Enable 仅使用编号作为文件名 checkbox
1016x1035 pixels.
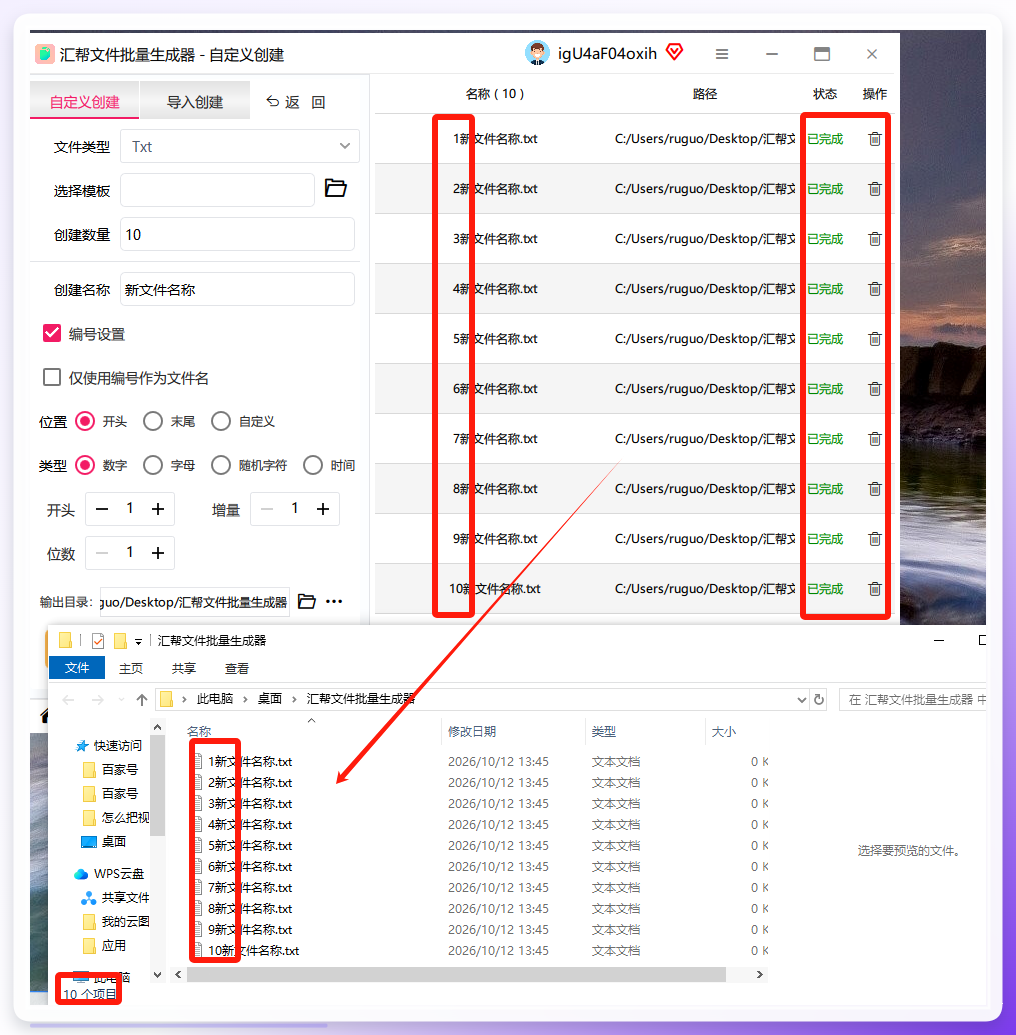pyautogui.click(x=52, y=378)
